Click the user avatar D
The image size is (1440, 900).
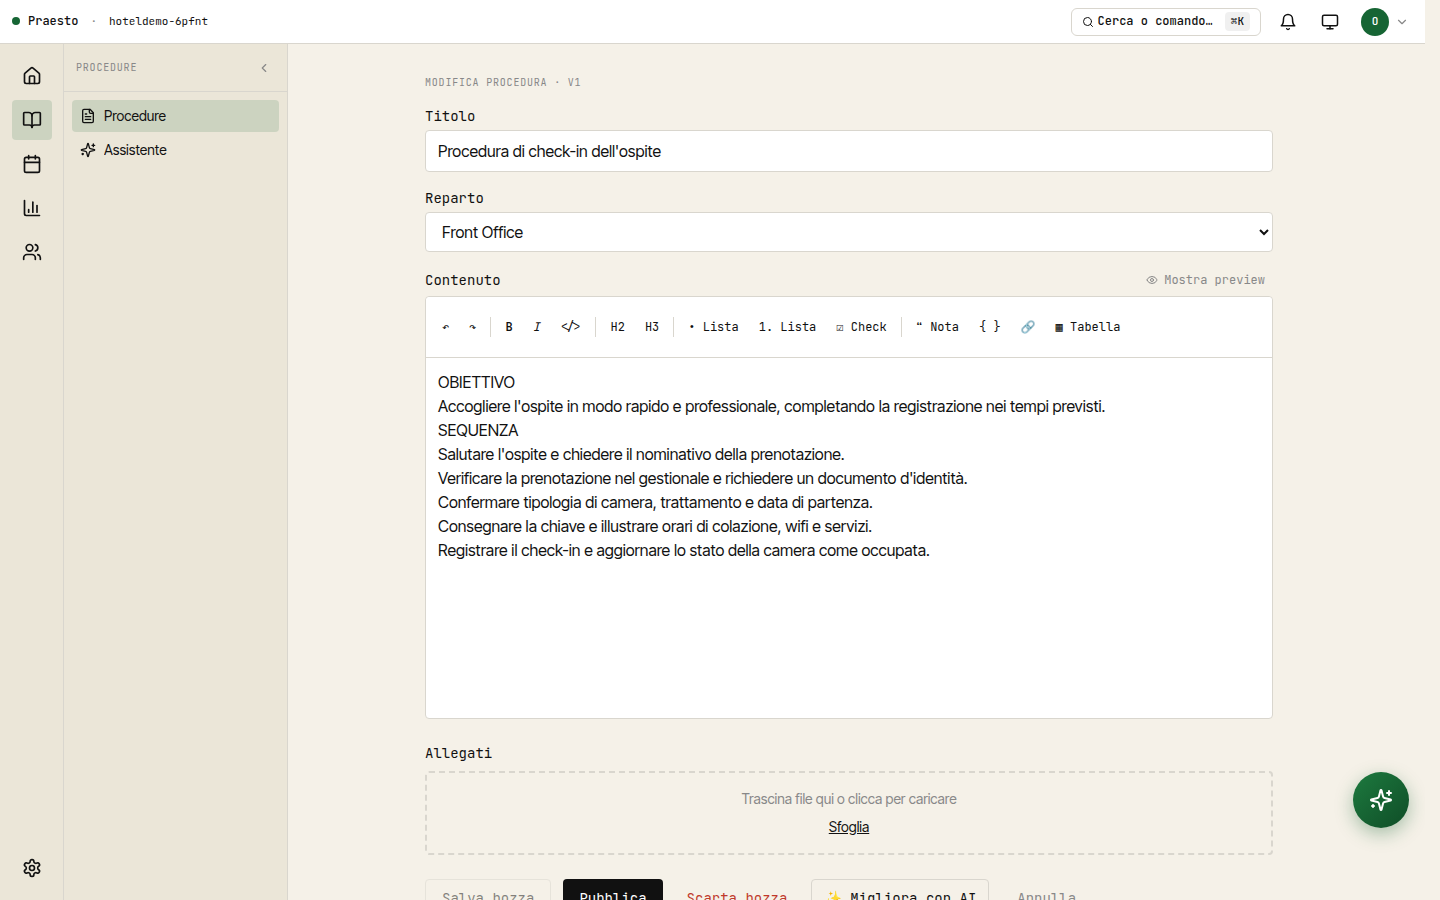click(1375, 22)
